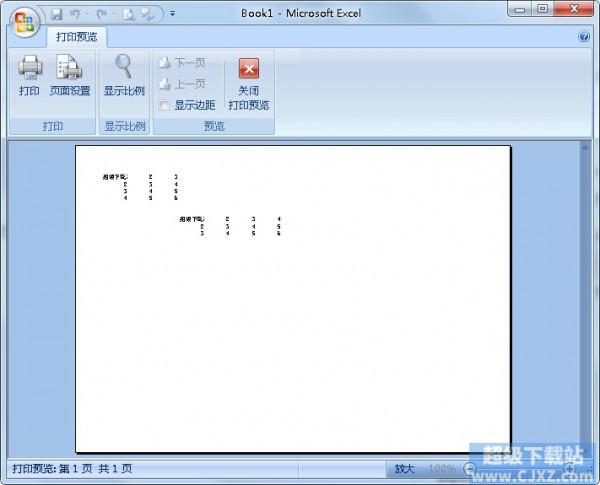Click the Office button orb
This screenshot has height=485, width=600.
(23, 21)
